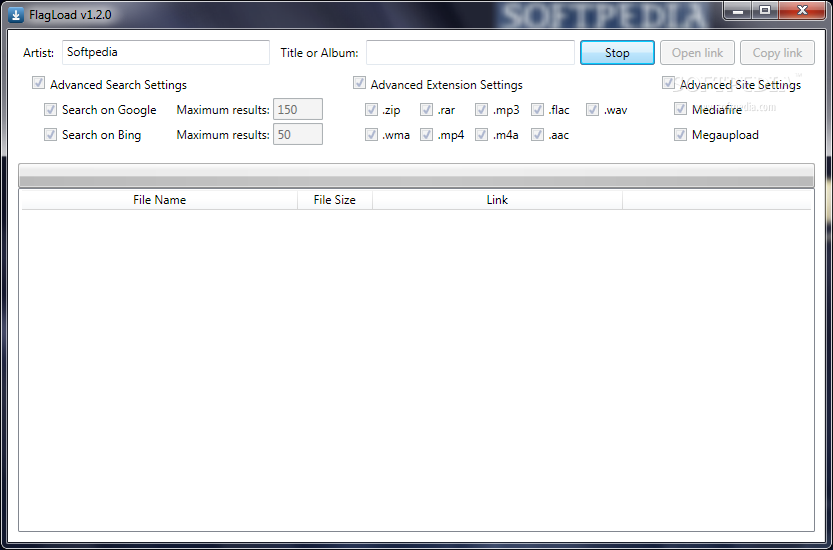This screenshot has height=550, width=833.
Task: Click Google maximum results field showing 150
Action: (298, 109)
